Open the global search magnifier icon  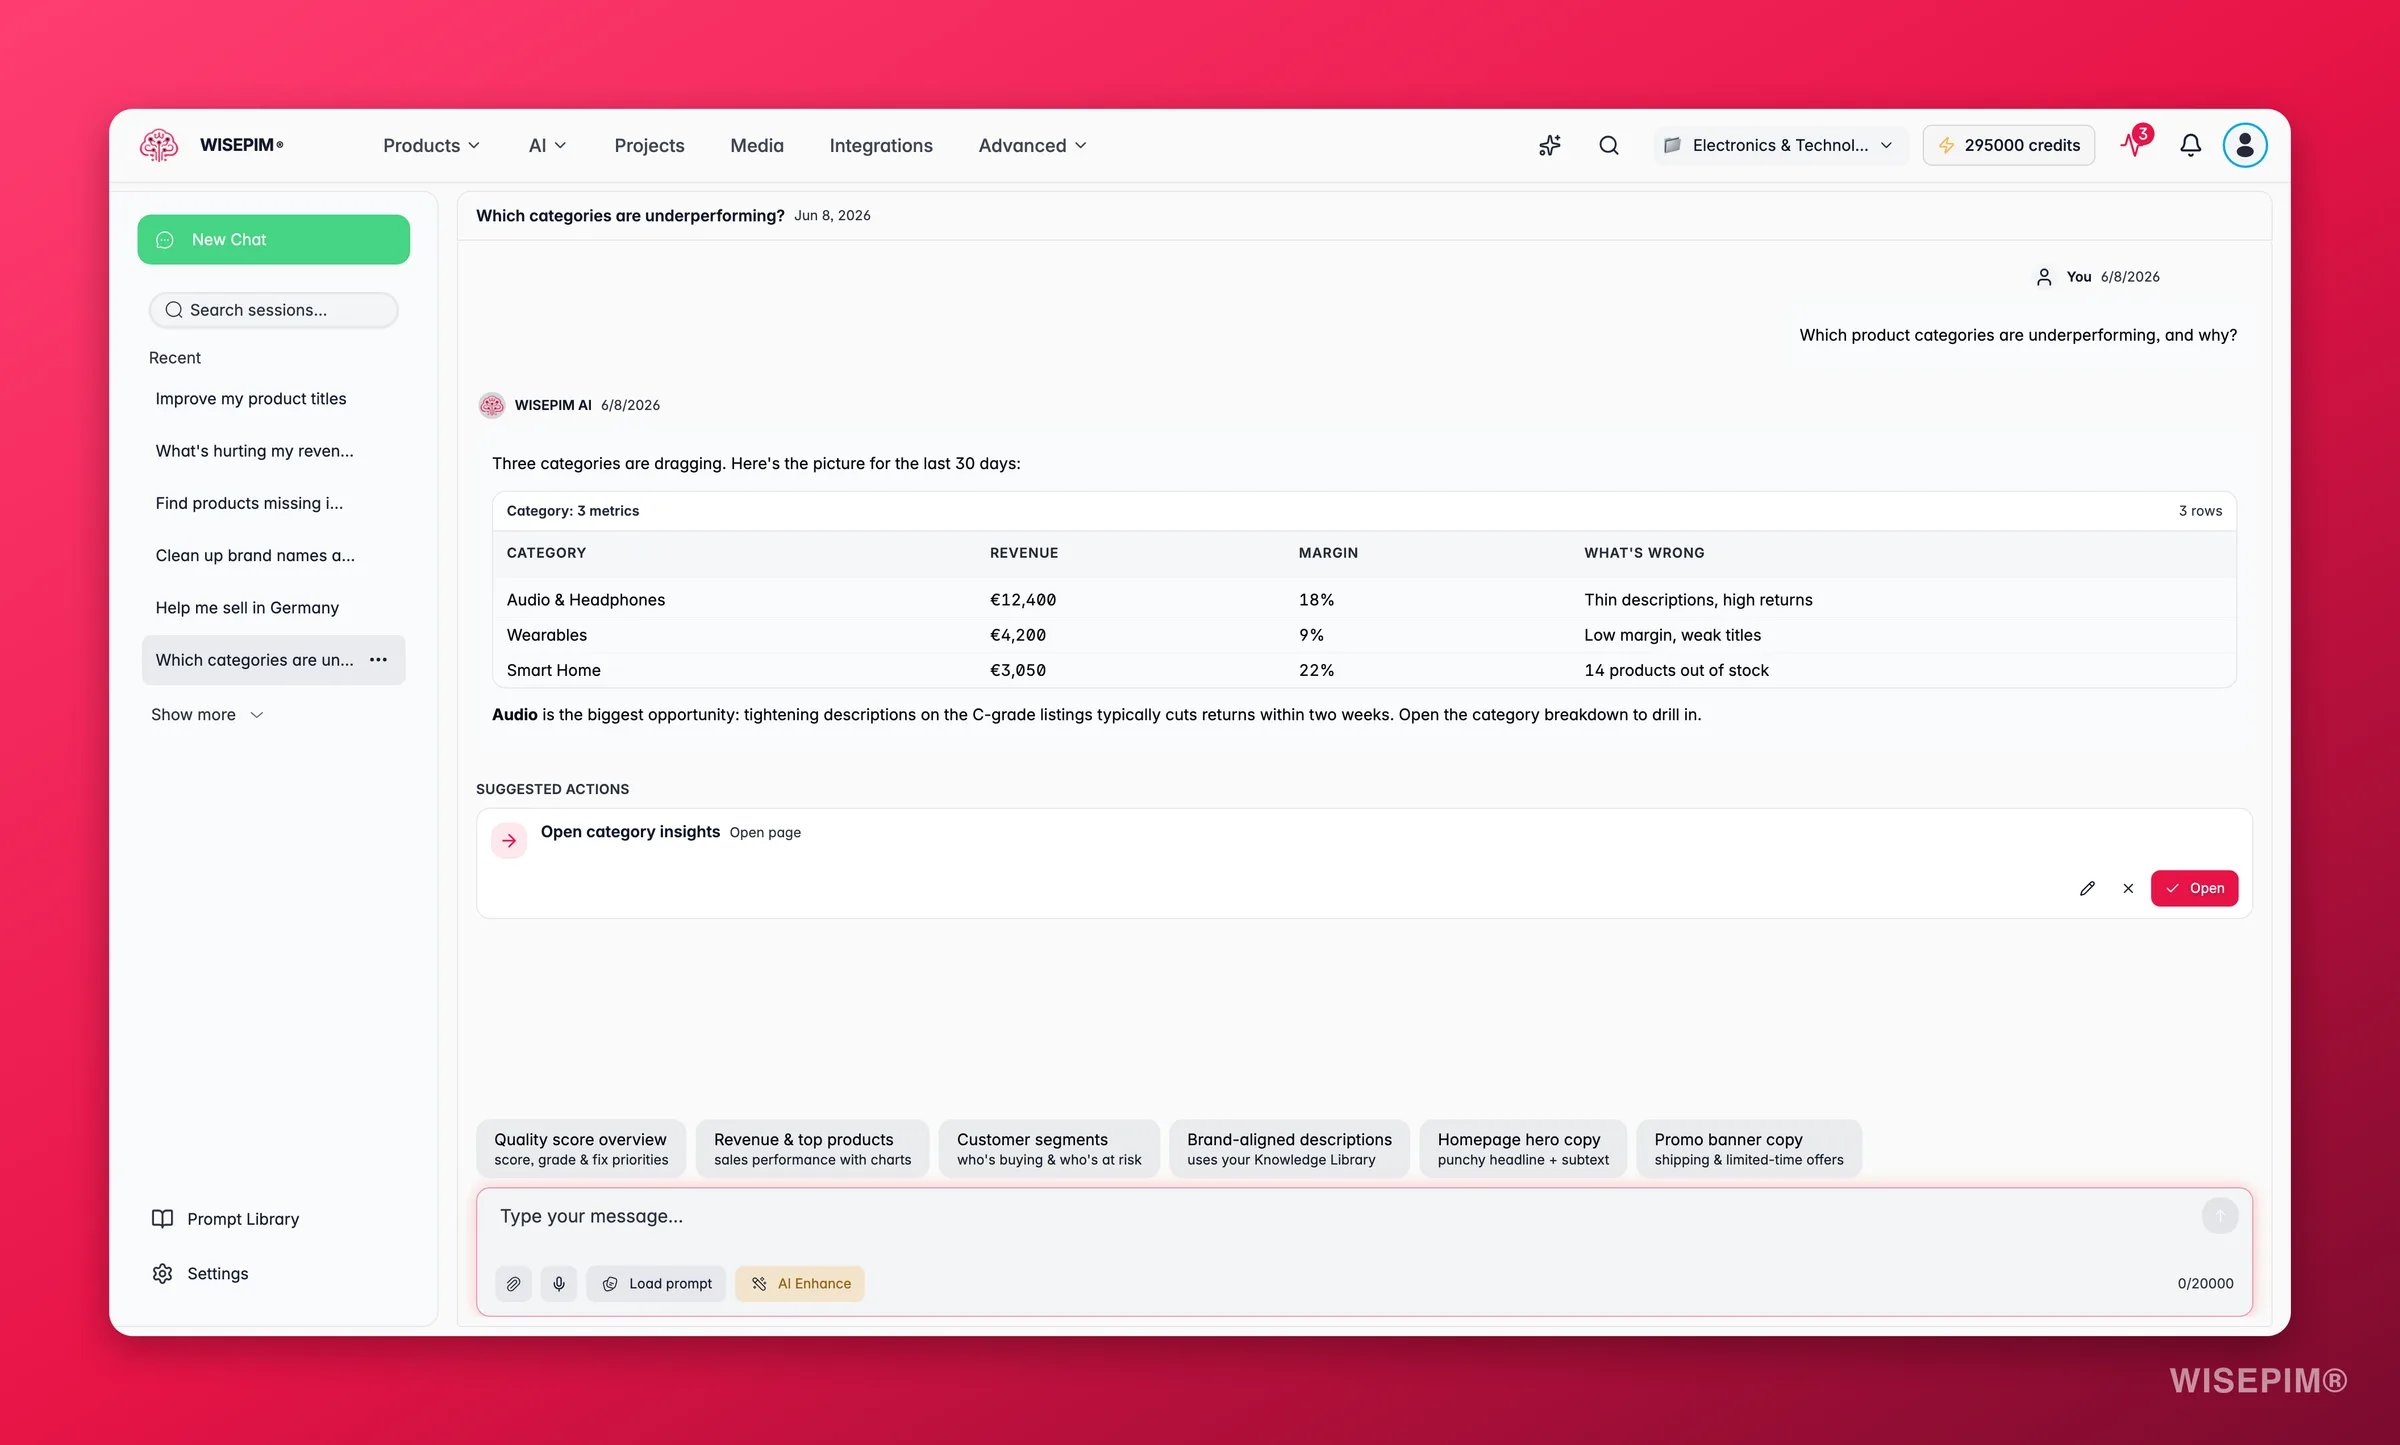point(1608,145)
